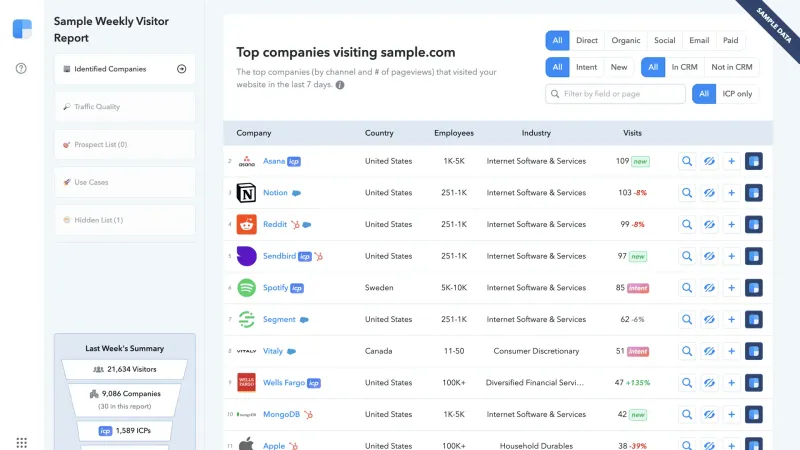The height and width of the screenshot is (450, 800).
Task: Click the Salesforce cloud icon beside Notion
Action: [x=296, y=193]
